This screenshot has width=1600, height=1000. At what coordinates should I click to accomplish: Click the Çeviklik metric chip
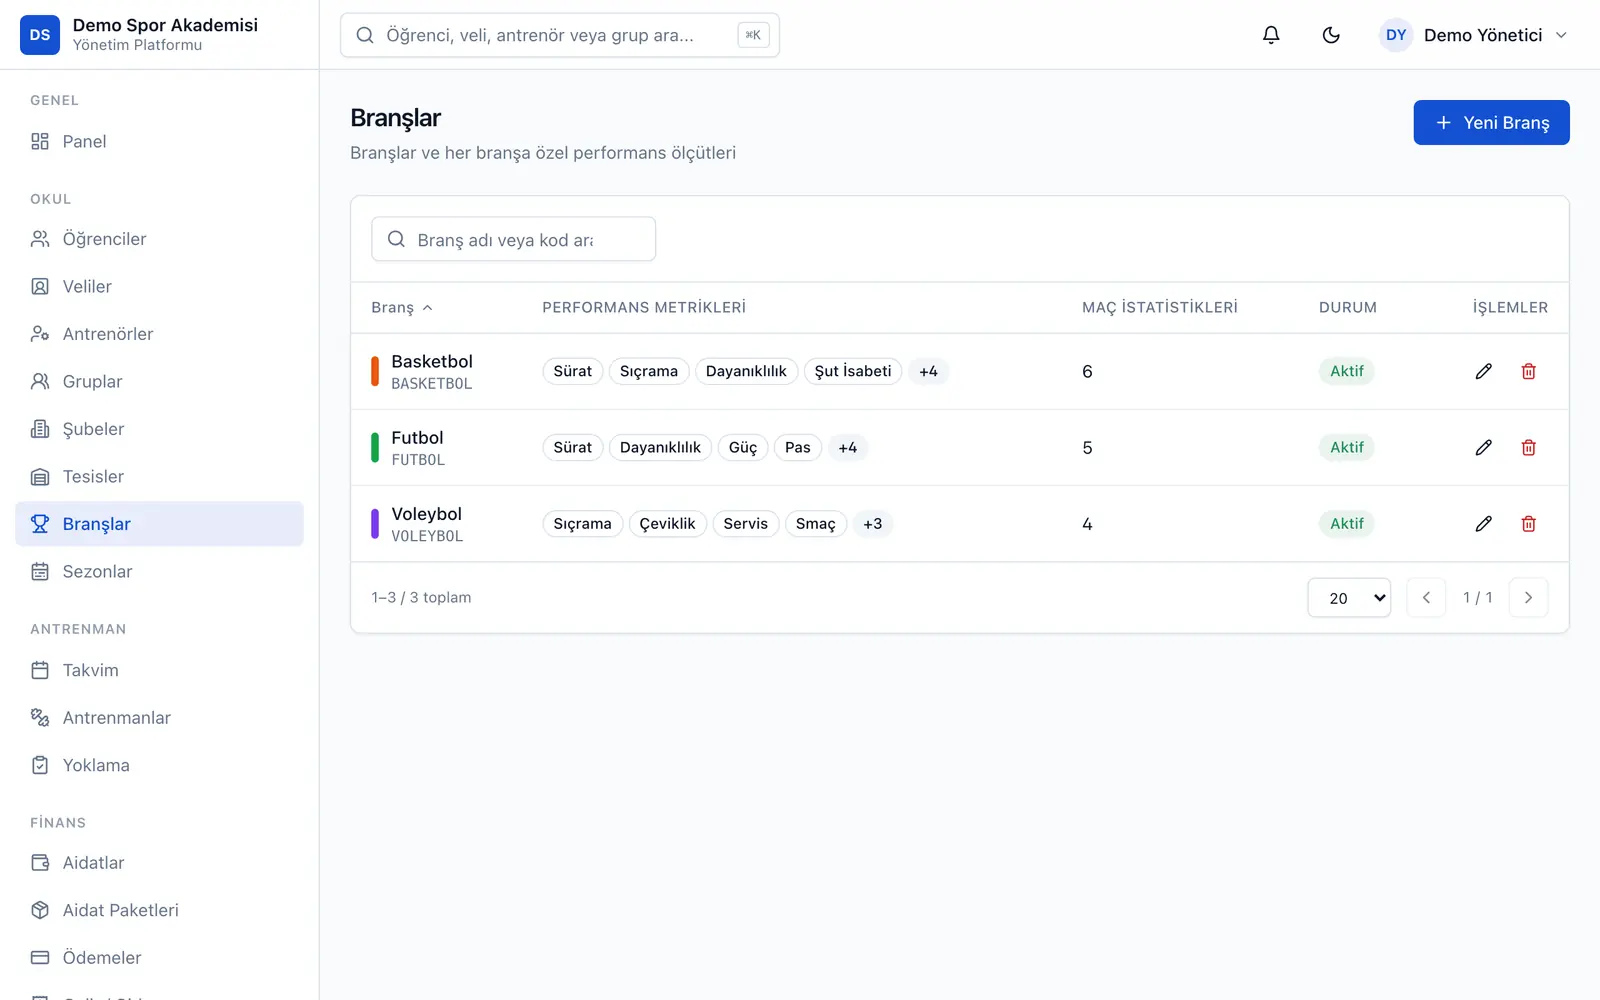(668, 523)
